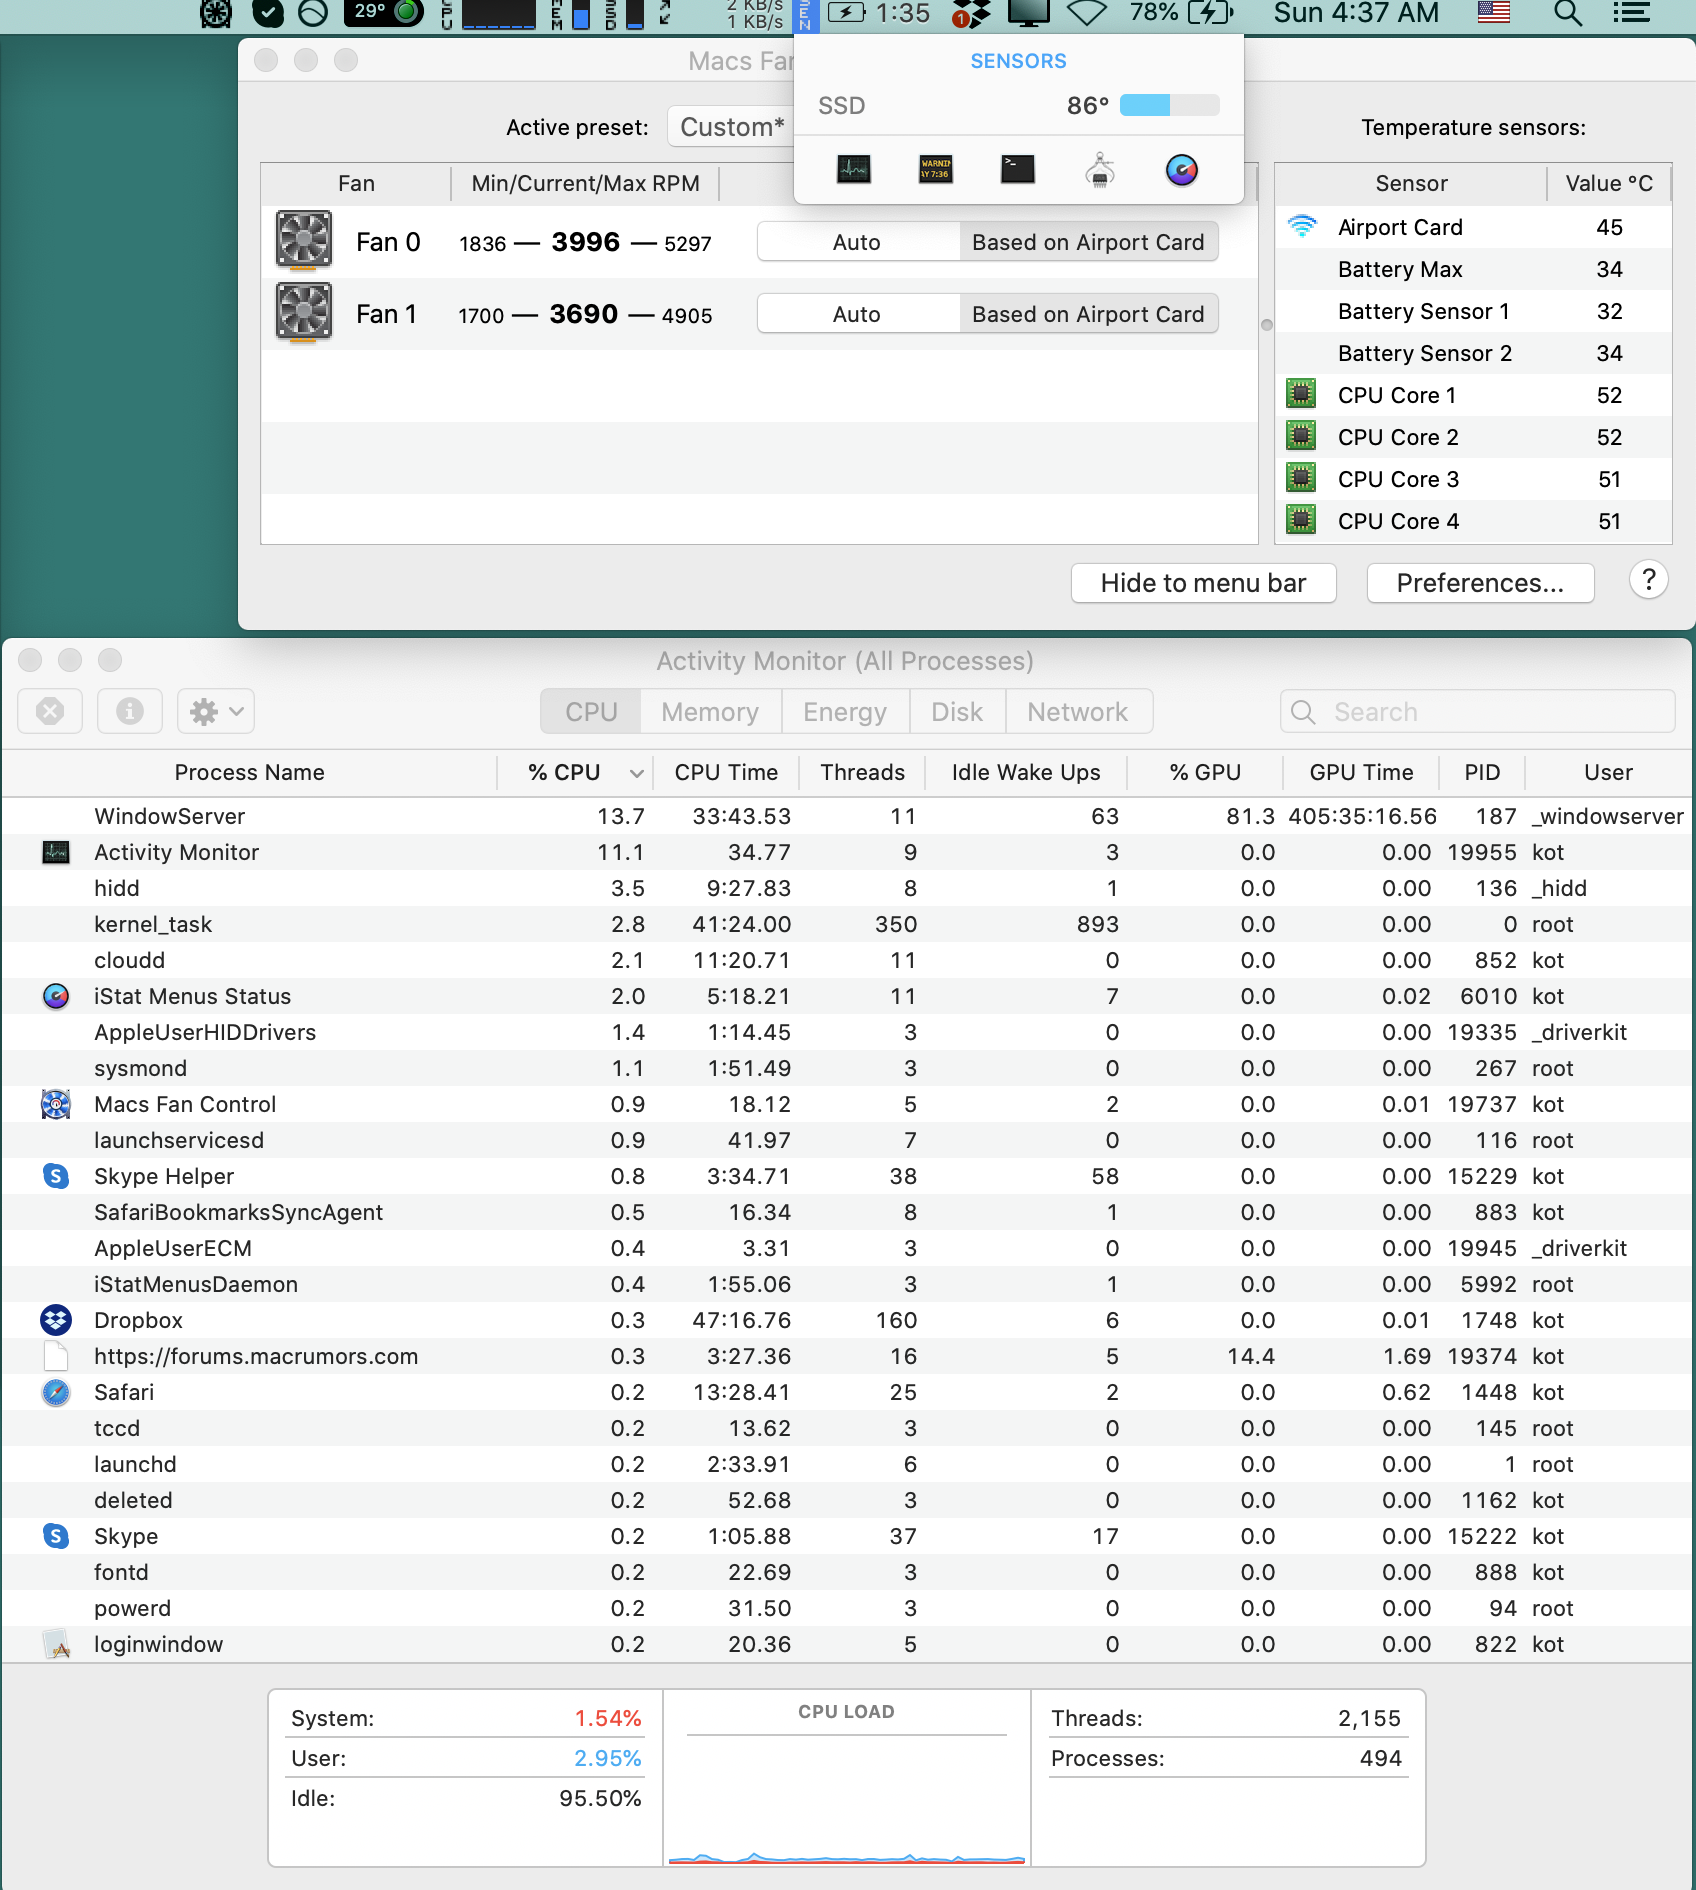Image resolution: width=1696 pixels, height=1890 pixels.
Task: Click the Inspect process info icon
Action: (130, 711)
